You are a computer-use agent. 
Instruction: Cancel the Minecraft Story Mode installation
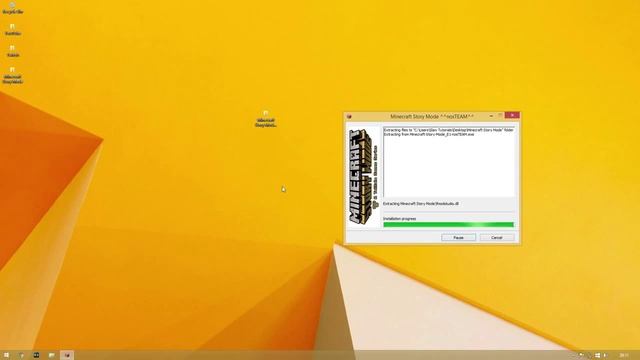coord(497,238)
